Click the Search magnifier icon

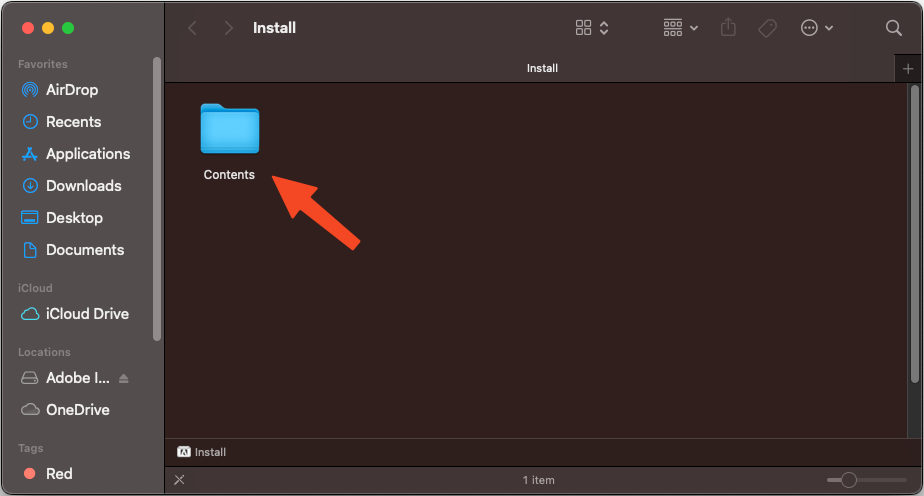(x=894, y=28)
